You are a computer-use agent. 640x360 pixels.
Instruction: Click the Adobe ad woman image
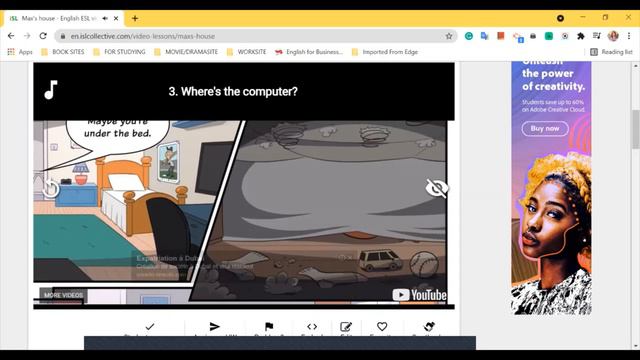coord(551,233)
